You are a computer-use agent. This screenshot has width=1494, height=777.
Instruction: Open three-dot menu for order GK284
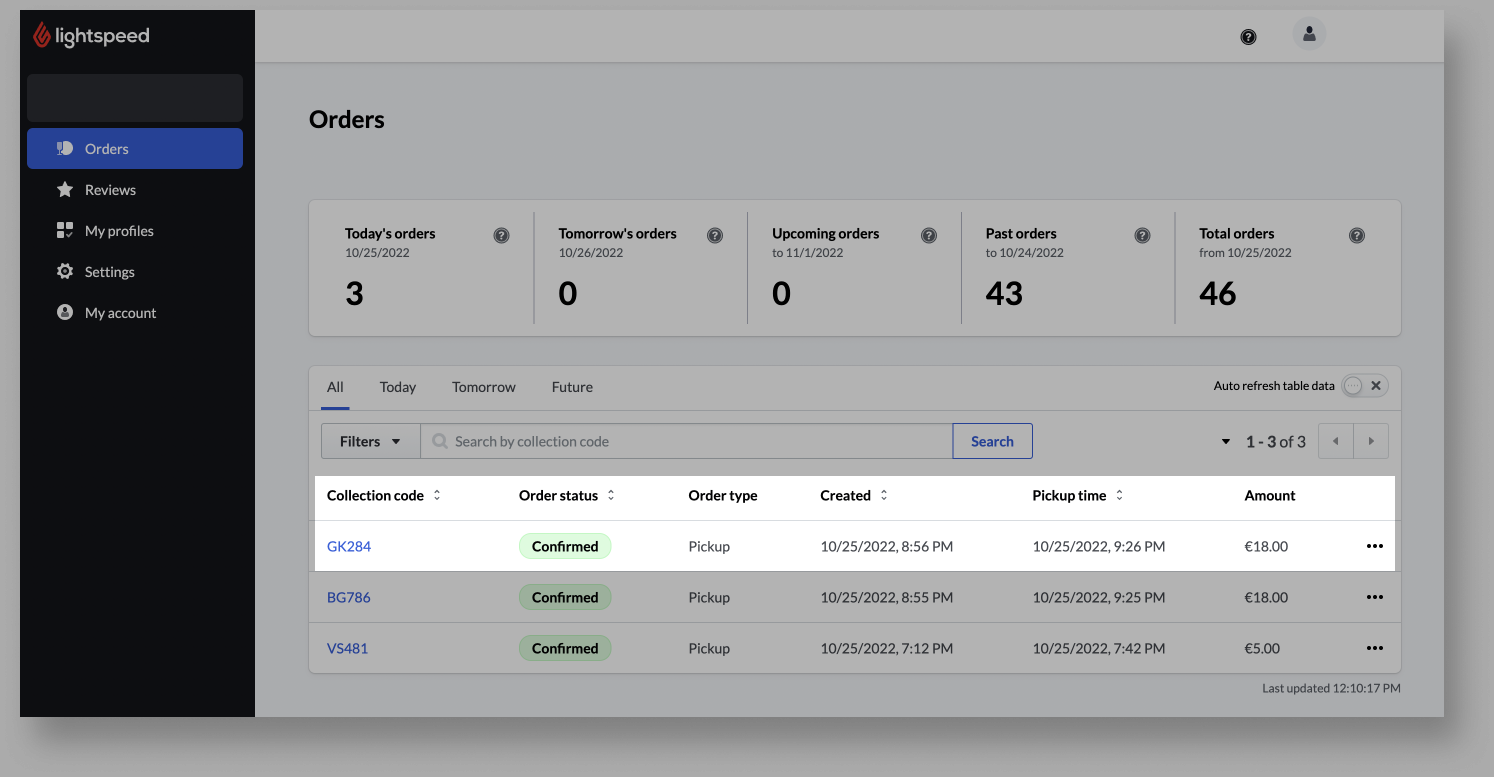point(1375,546)
